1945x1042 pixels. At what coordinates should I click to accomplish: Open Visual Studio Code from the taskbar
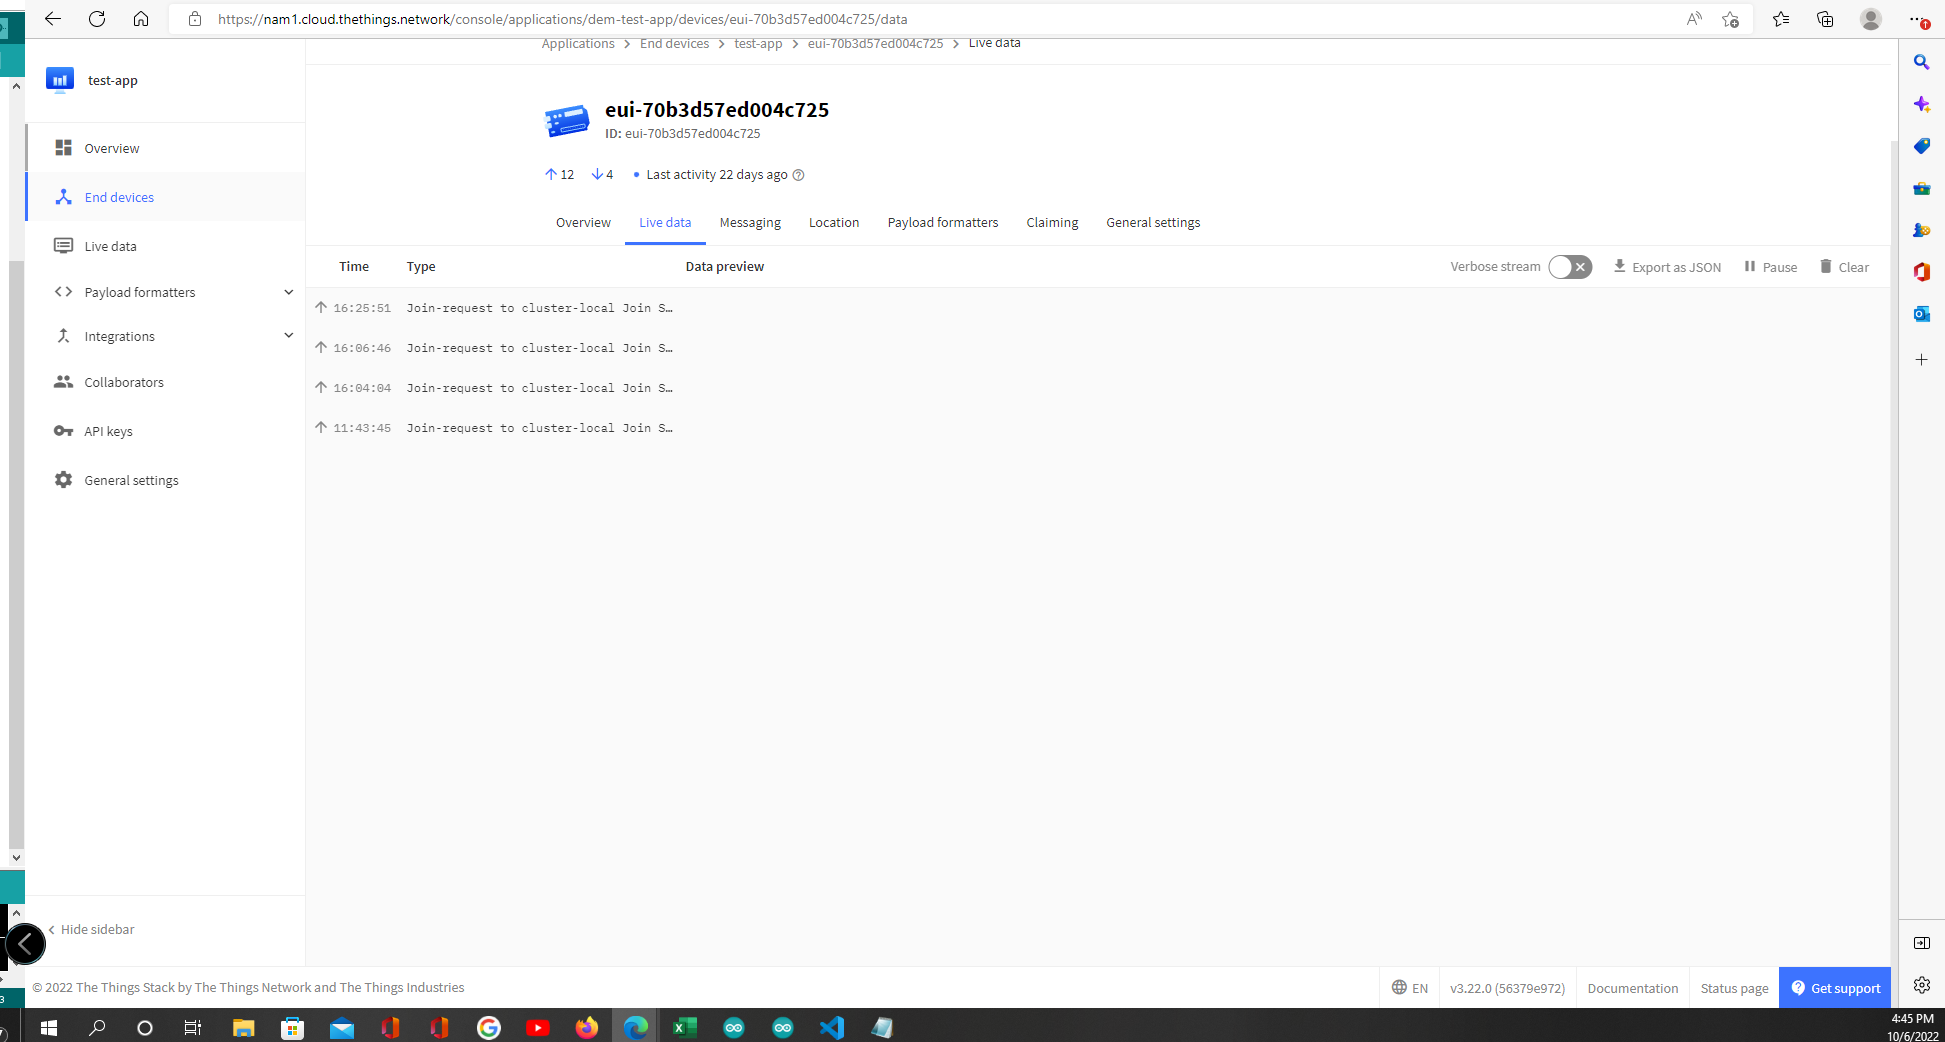point(831,1027)
